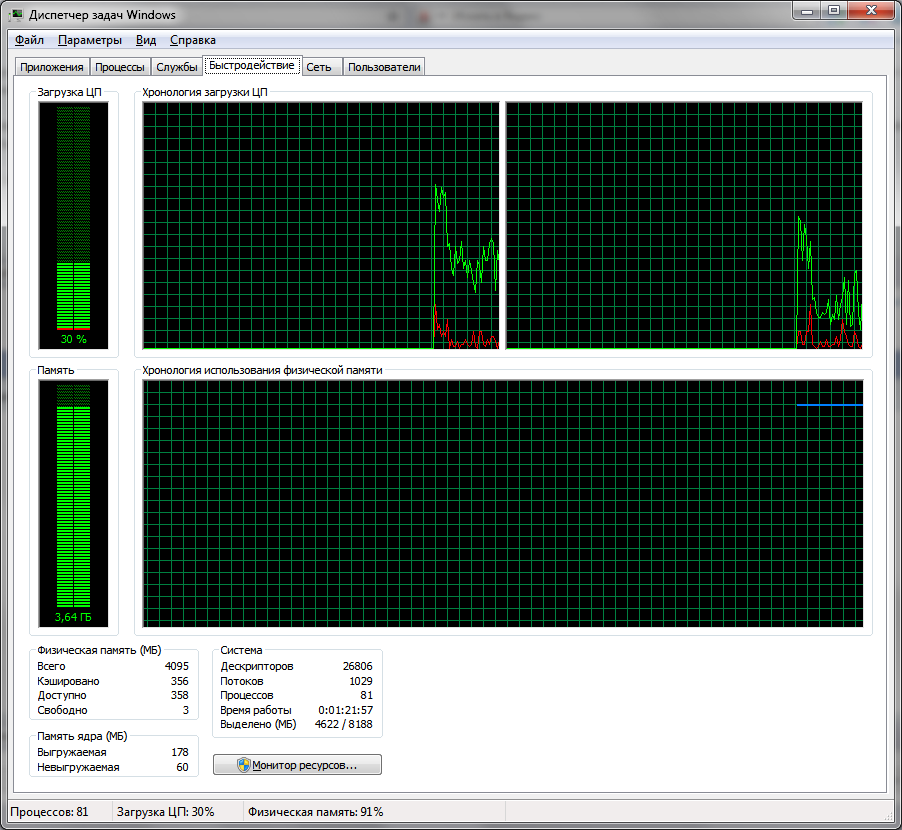
Task: Go to the Службы tab
Action: pyautogui.click(x=177, y=67)
